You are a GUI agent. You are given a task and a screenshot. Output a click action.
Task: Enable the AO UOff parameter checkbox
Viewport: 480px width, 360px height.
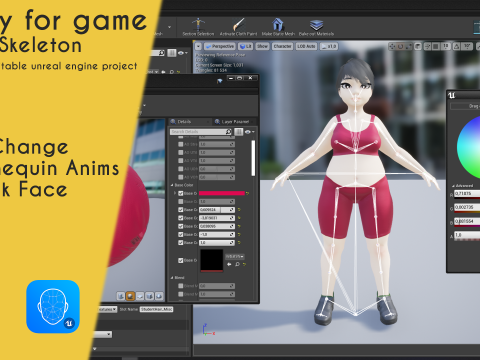pos(181,169)
